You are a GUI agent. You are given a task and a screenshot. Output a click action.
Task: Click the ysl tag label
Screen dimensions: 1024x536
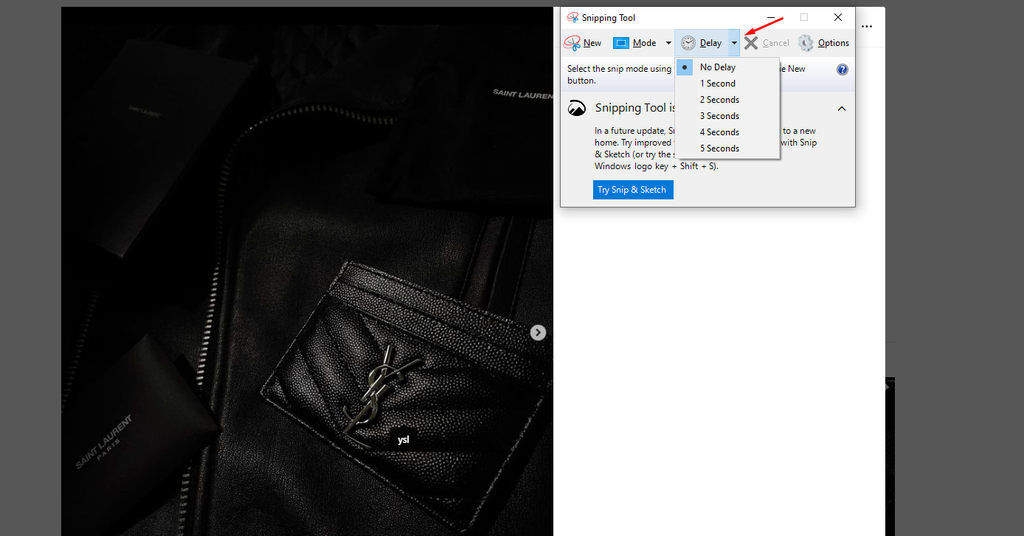pos(403,440)
